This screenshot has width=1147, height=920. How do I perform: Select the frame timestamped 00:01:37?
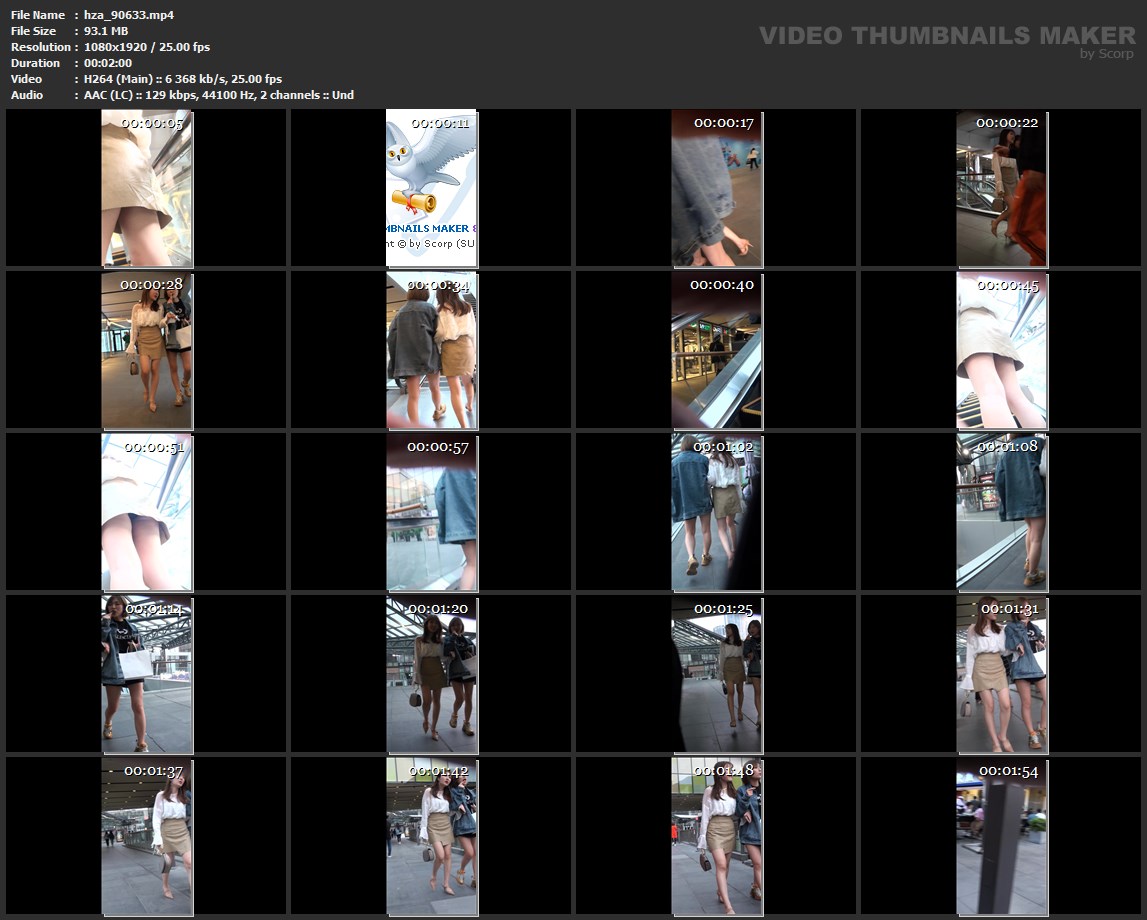(146, 836)
